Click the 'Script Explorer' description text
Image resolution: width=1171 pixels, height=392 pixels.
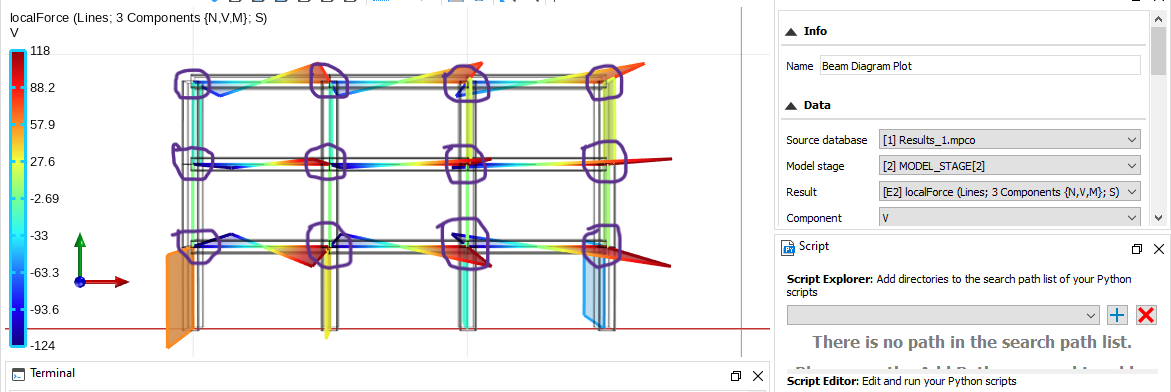[959, 286]
